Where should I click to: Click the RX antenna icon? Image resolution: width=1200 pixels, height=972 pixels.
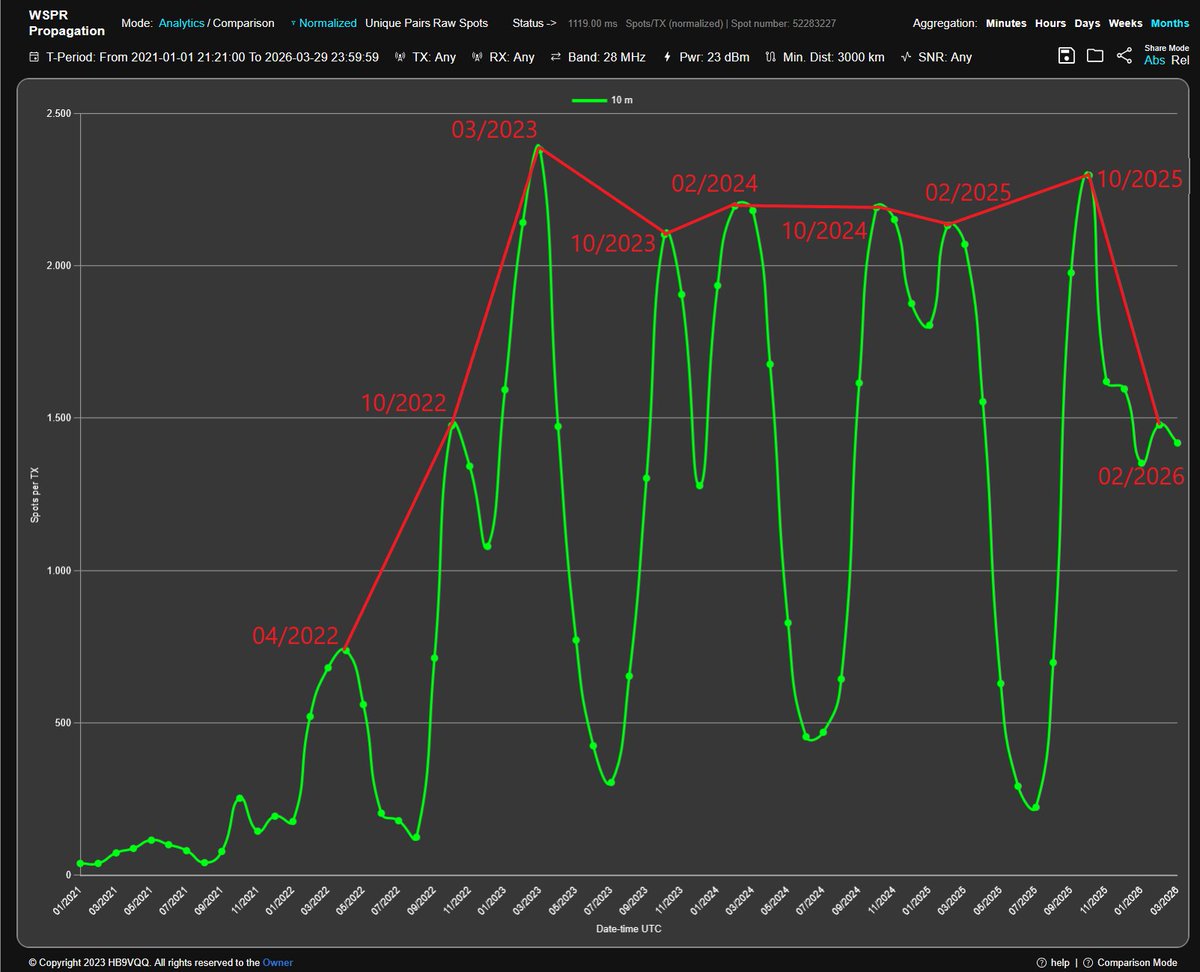[479, 57]
